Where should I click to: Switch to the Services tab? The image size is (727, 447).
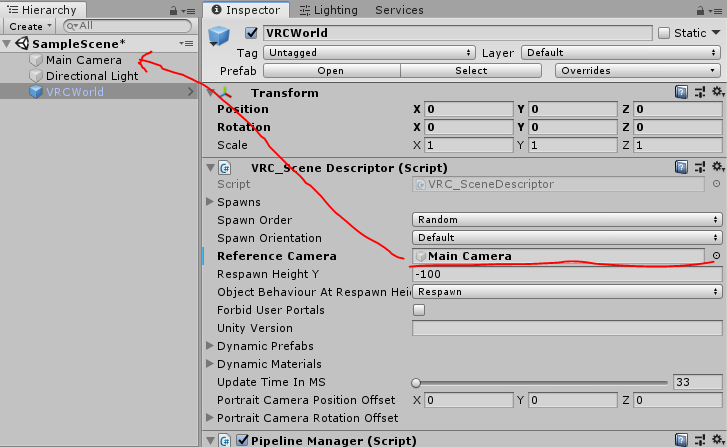point(399,10)
